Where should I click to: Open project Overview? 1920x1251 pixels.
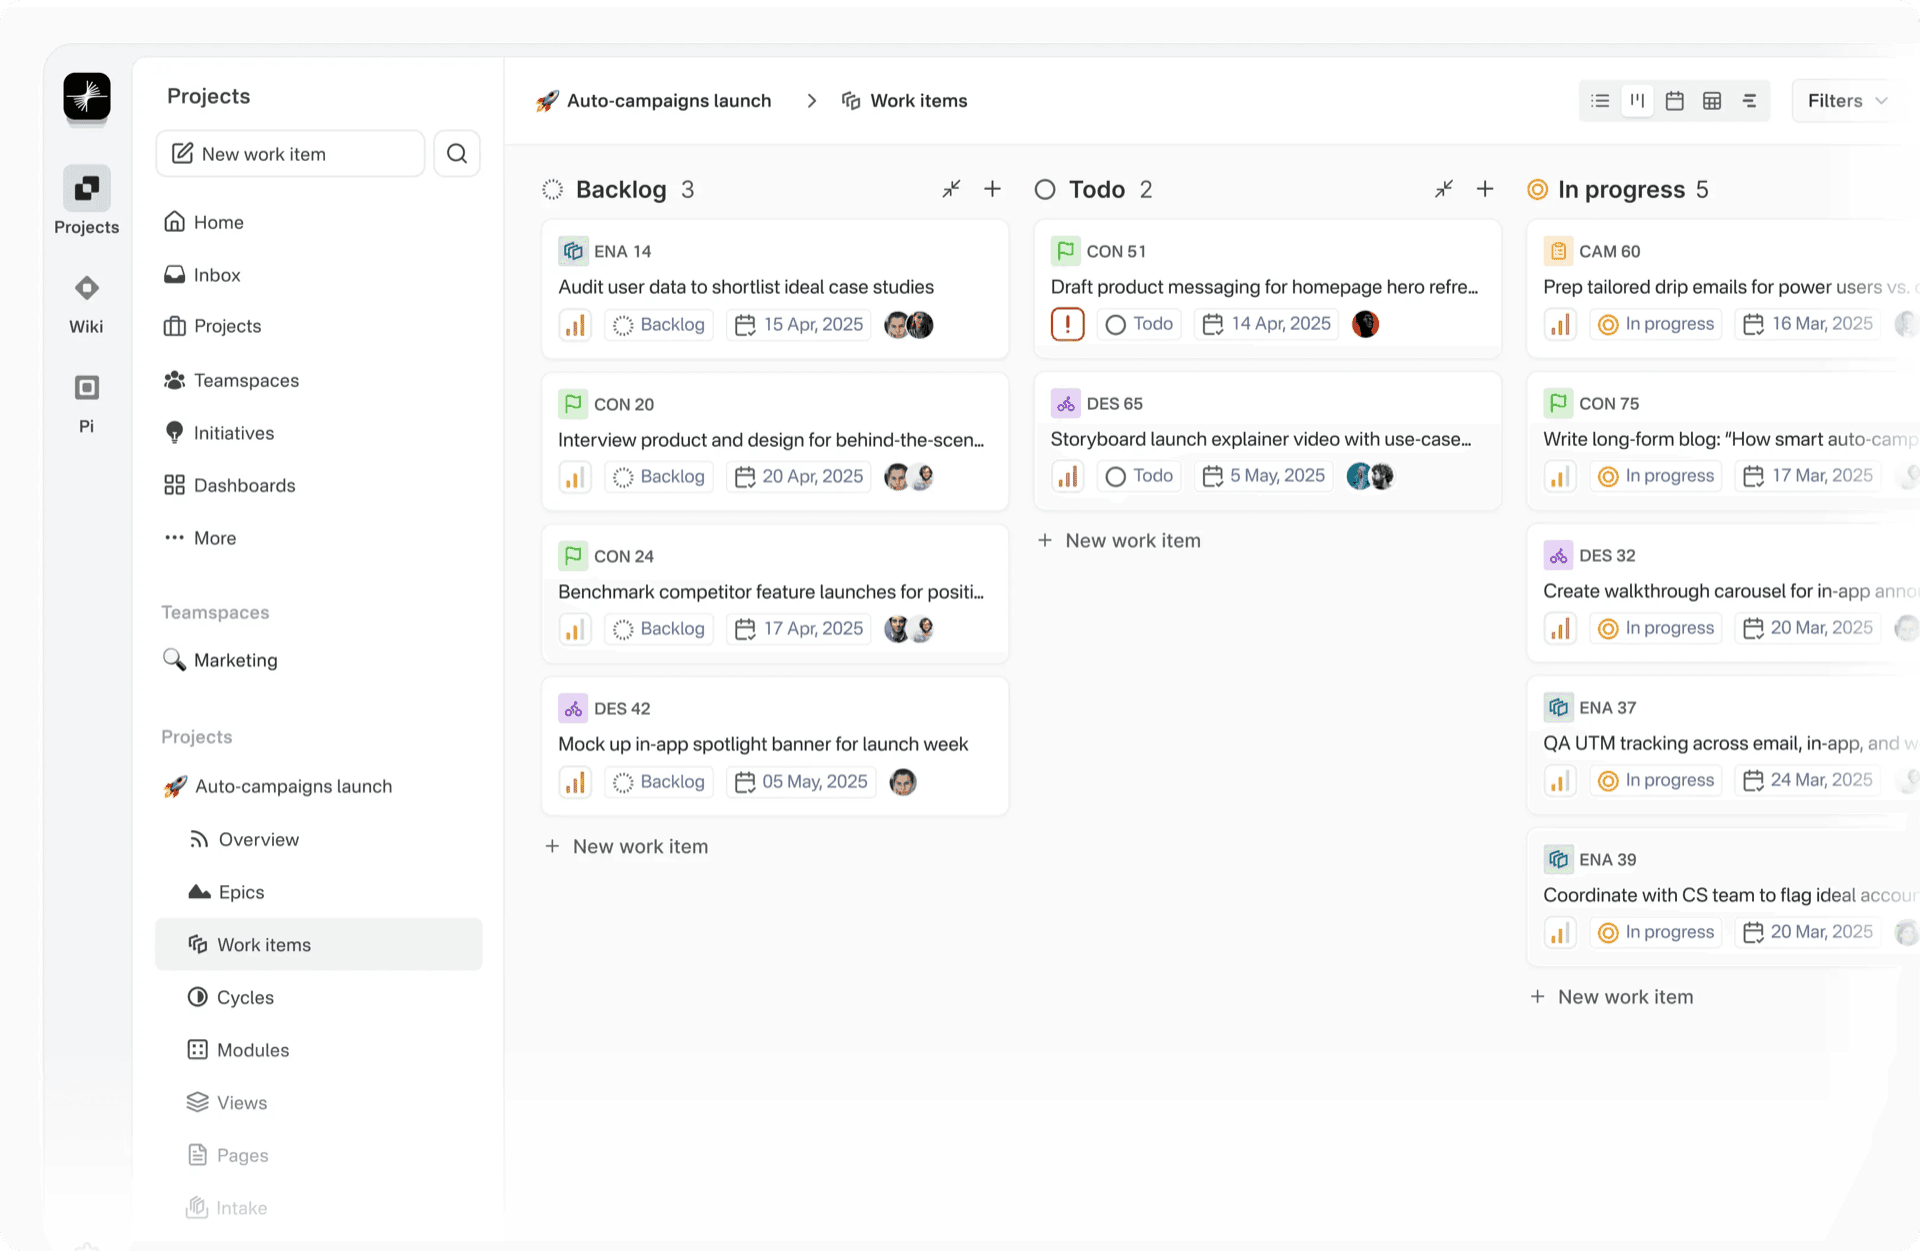click(x=244, y=840)
